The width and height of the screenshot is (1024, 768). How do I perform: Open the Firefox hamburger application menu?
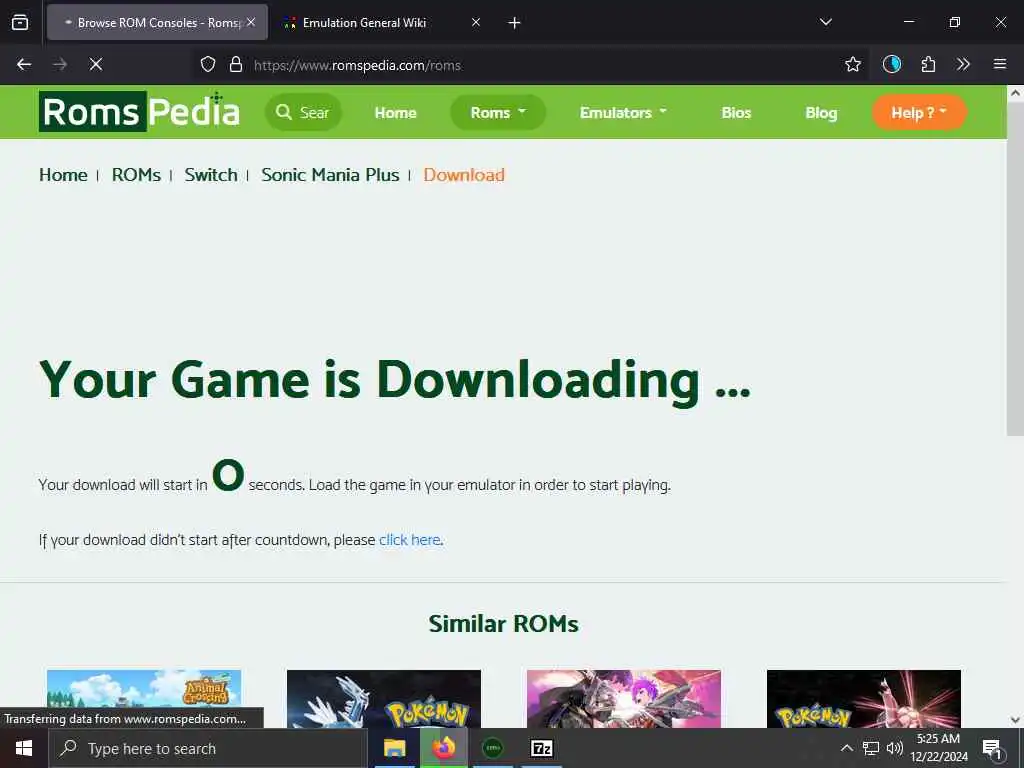[x=999, y=64]
